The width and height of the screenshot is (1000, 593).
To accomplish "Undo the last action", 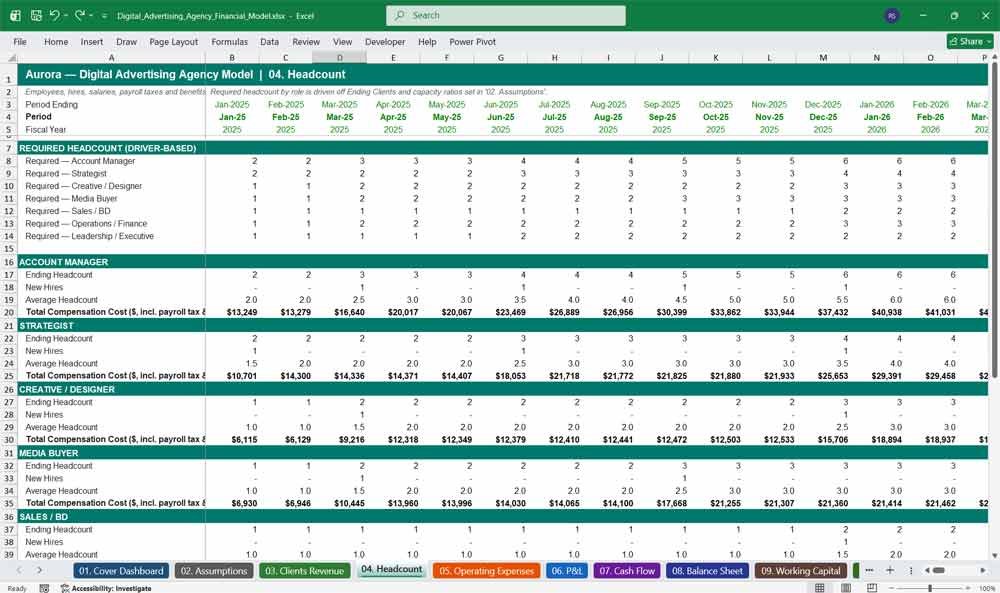I will pyautogui.click(x=55, y=15).
